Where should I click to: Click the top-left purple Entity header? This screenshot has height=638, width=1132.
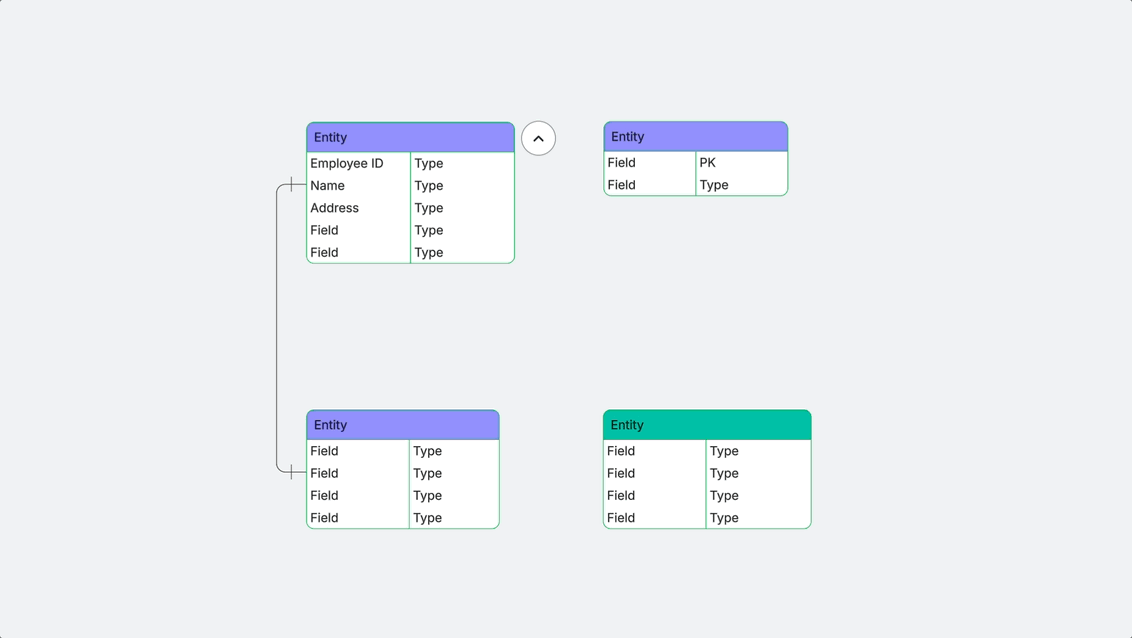pyautogui.click(x=410, y=137)
